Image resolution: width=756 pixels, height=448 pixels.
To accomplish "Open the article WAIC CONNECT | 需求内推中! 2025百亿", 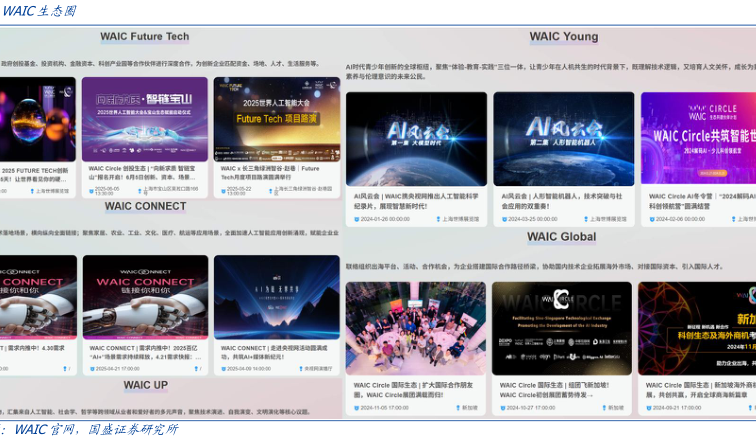I will coord(145,353).
